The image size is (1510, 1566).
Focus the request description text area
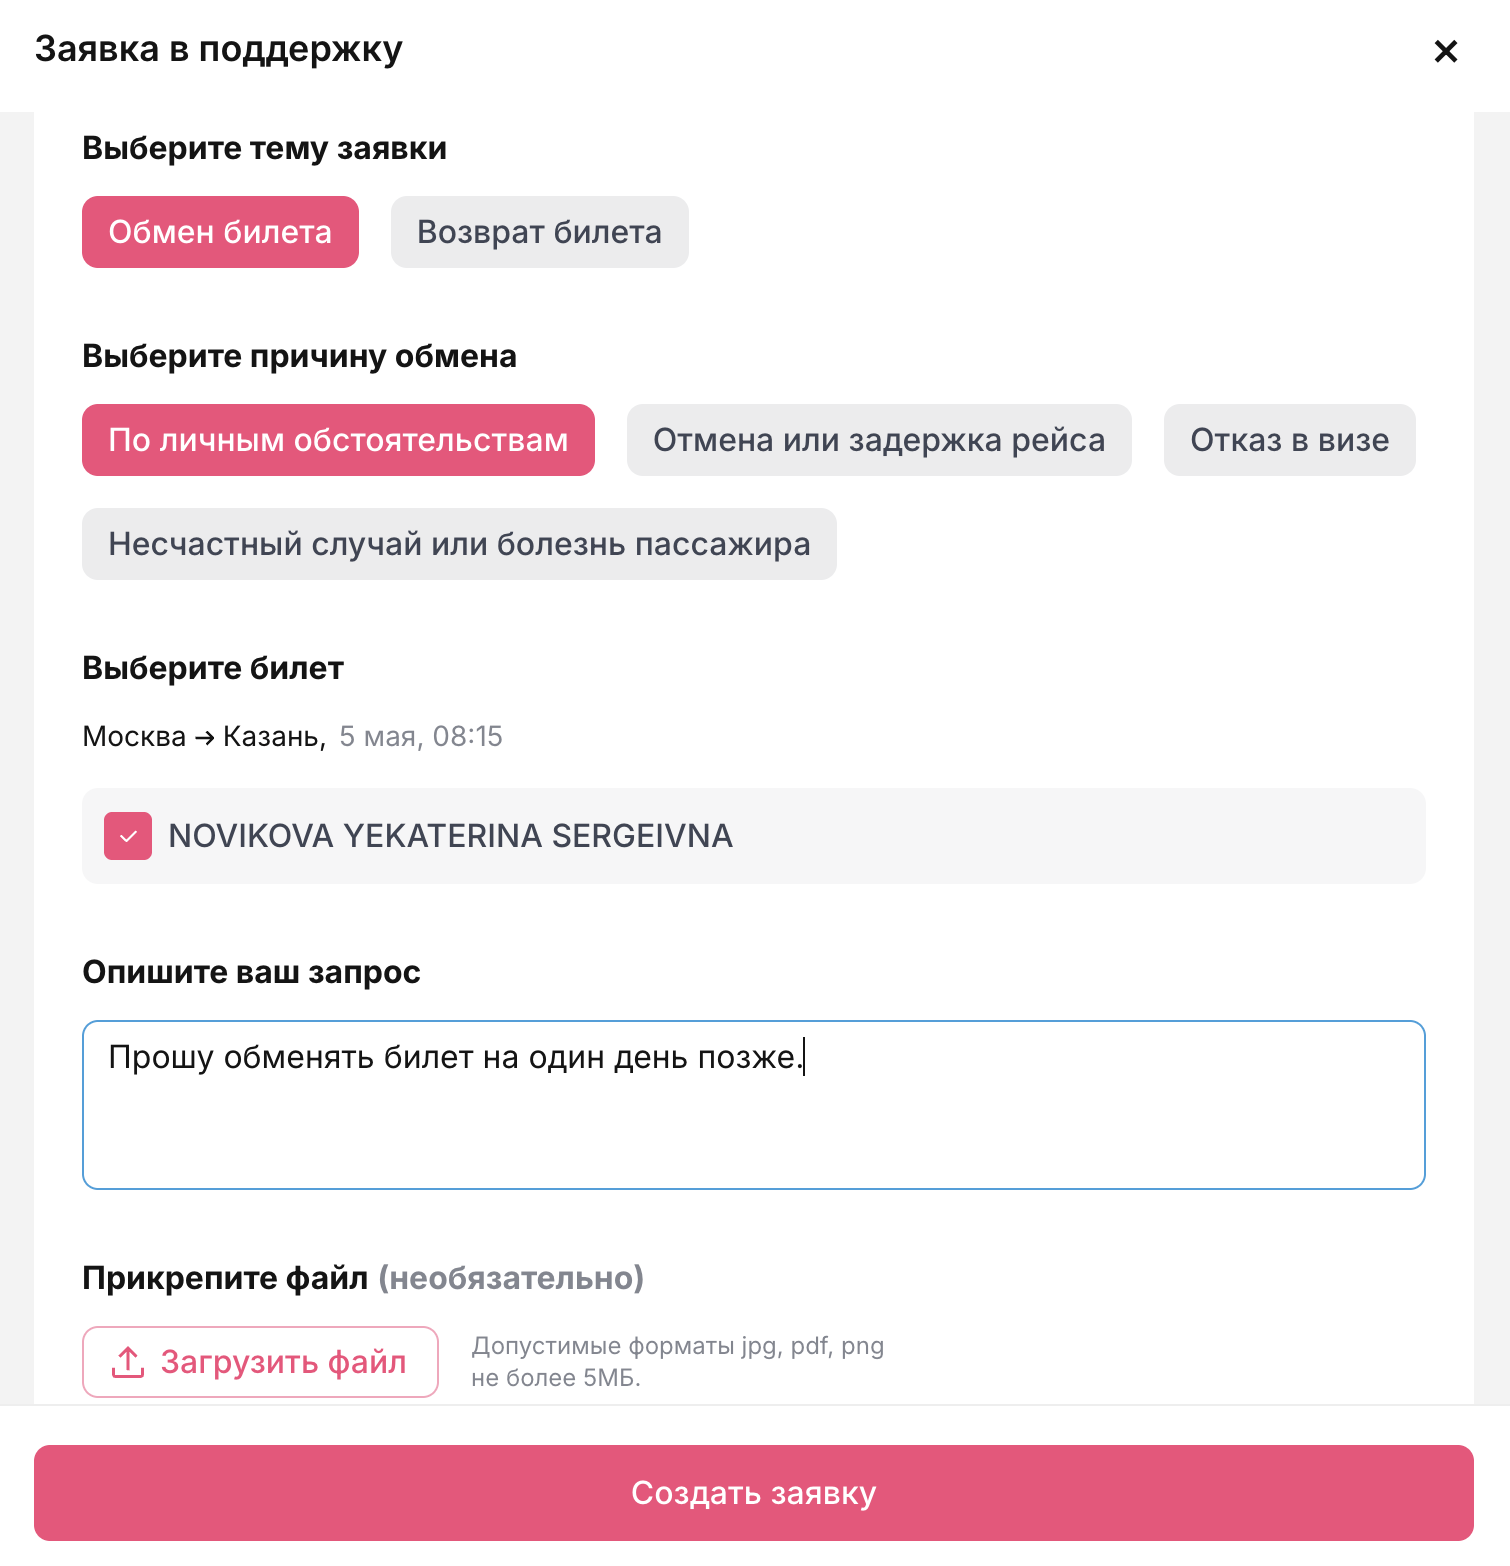click(753, 1120)
